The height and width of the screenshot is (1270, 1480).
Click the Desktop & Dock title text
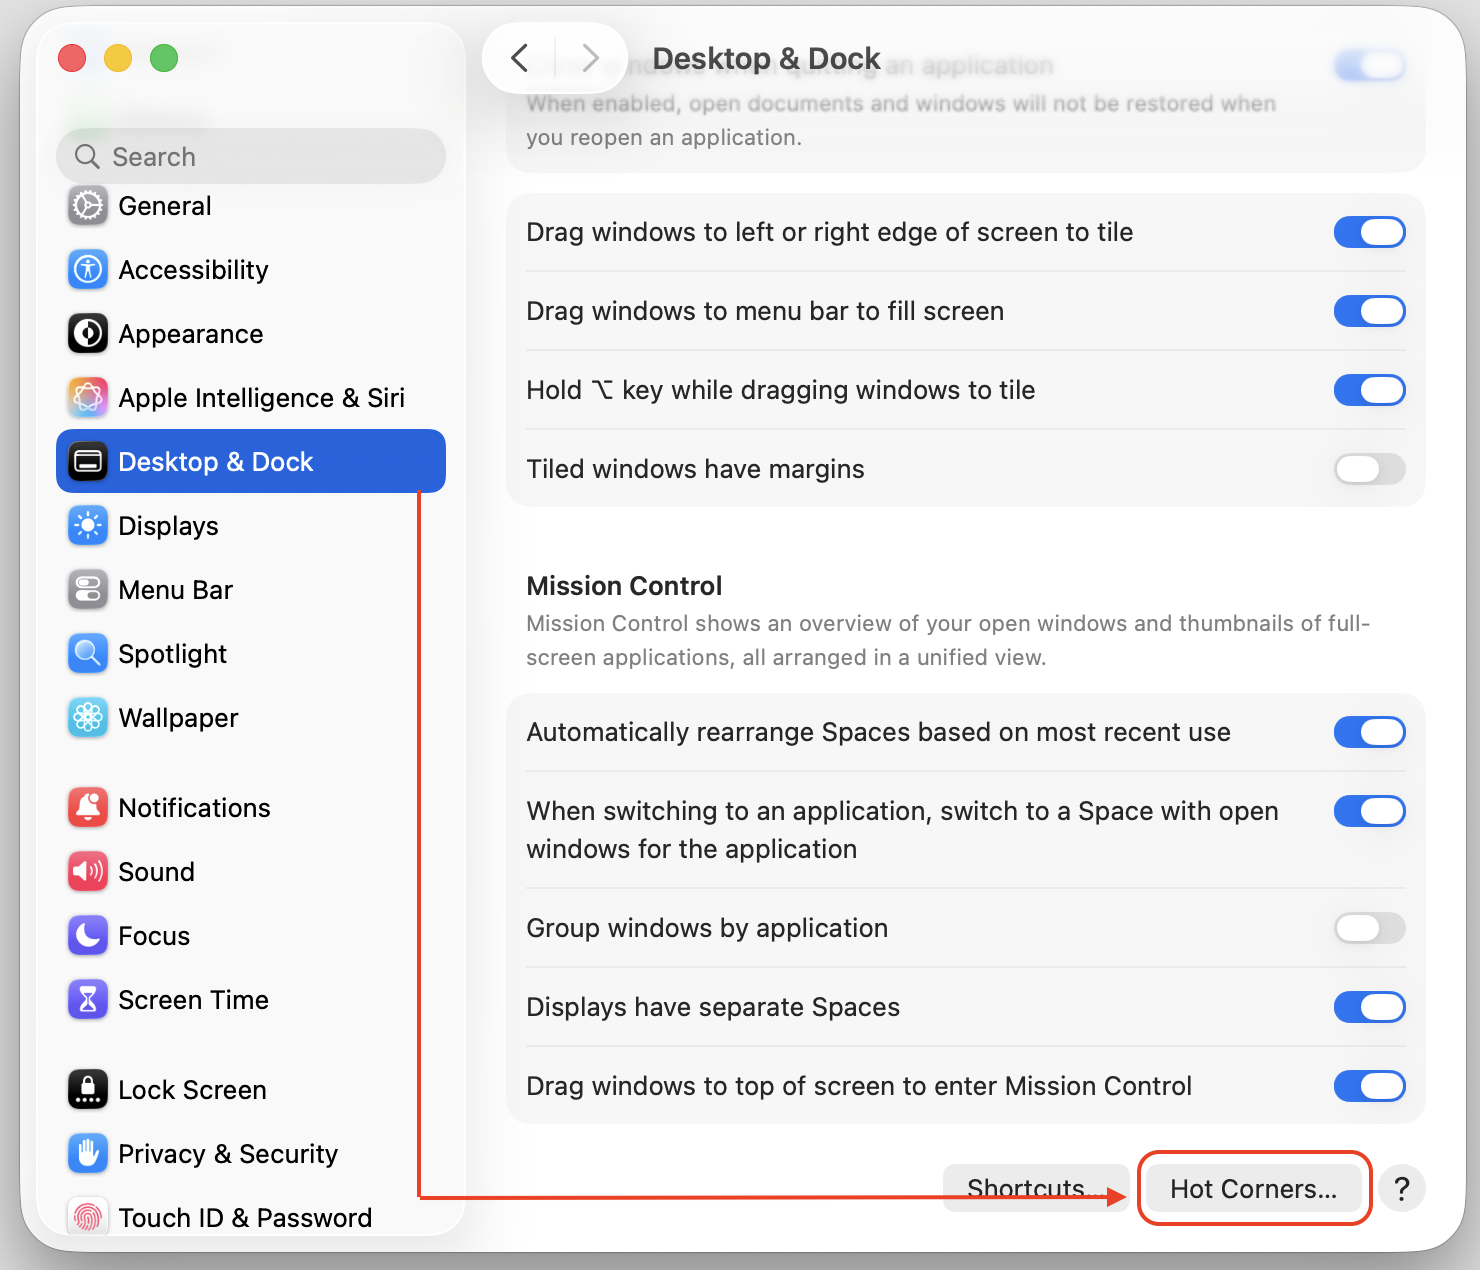tap(766, 59)
